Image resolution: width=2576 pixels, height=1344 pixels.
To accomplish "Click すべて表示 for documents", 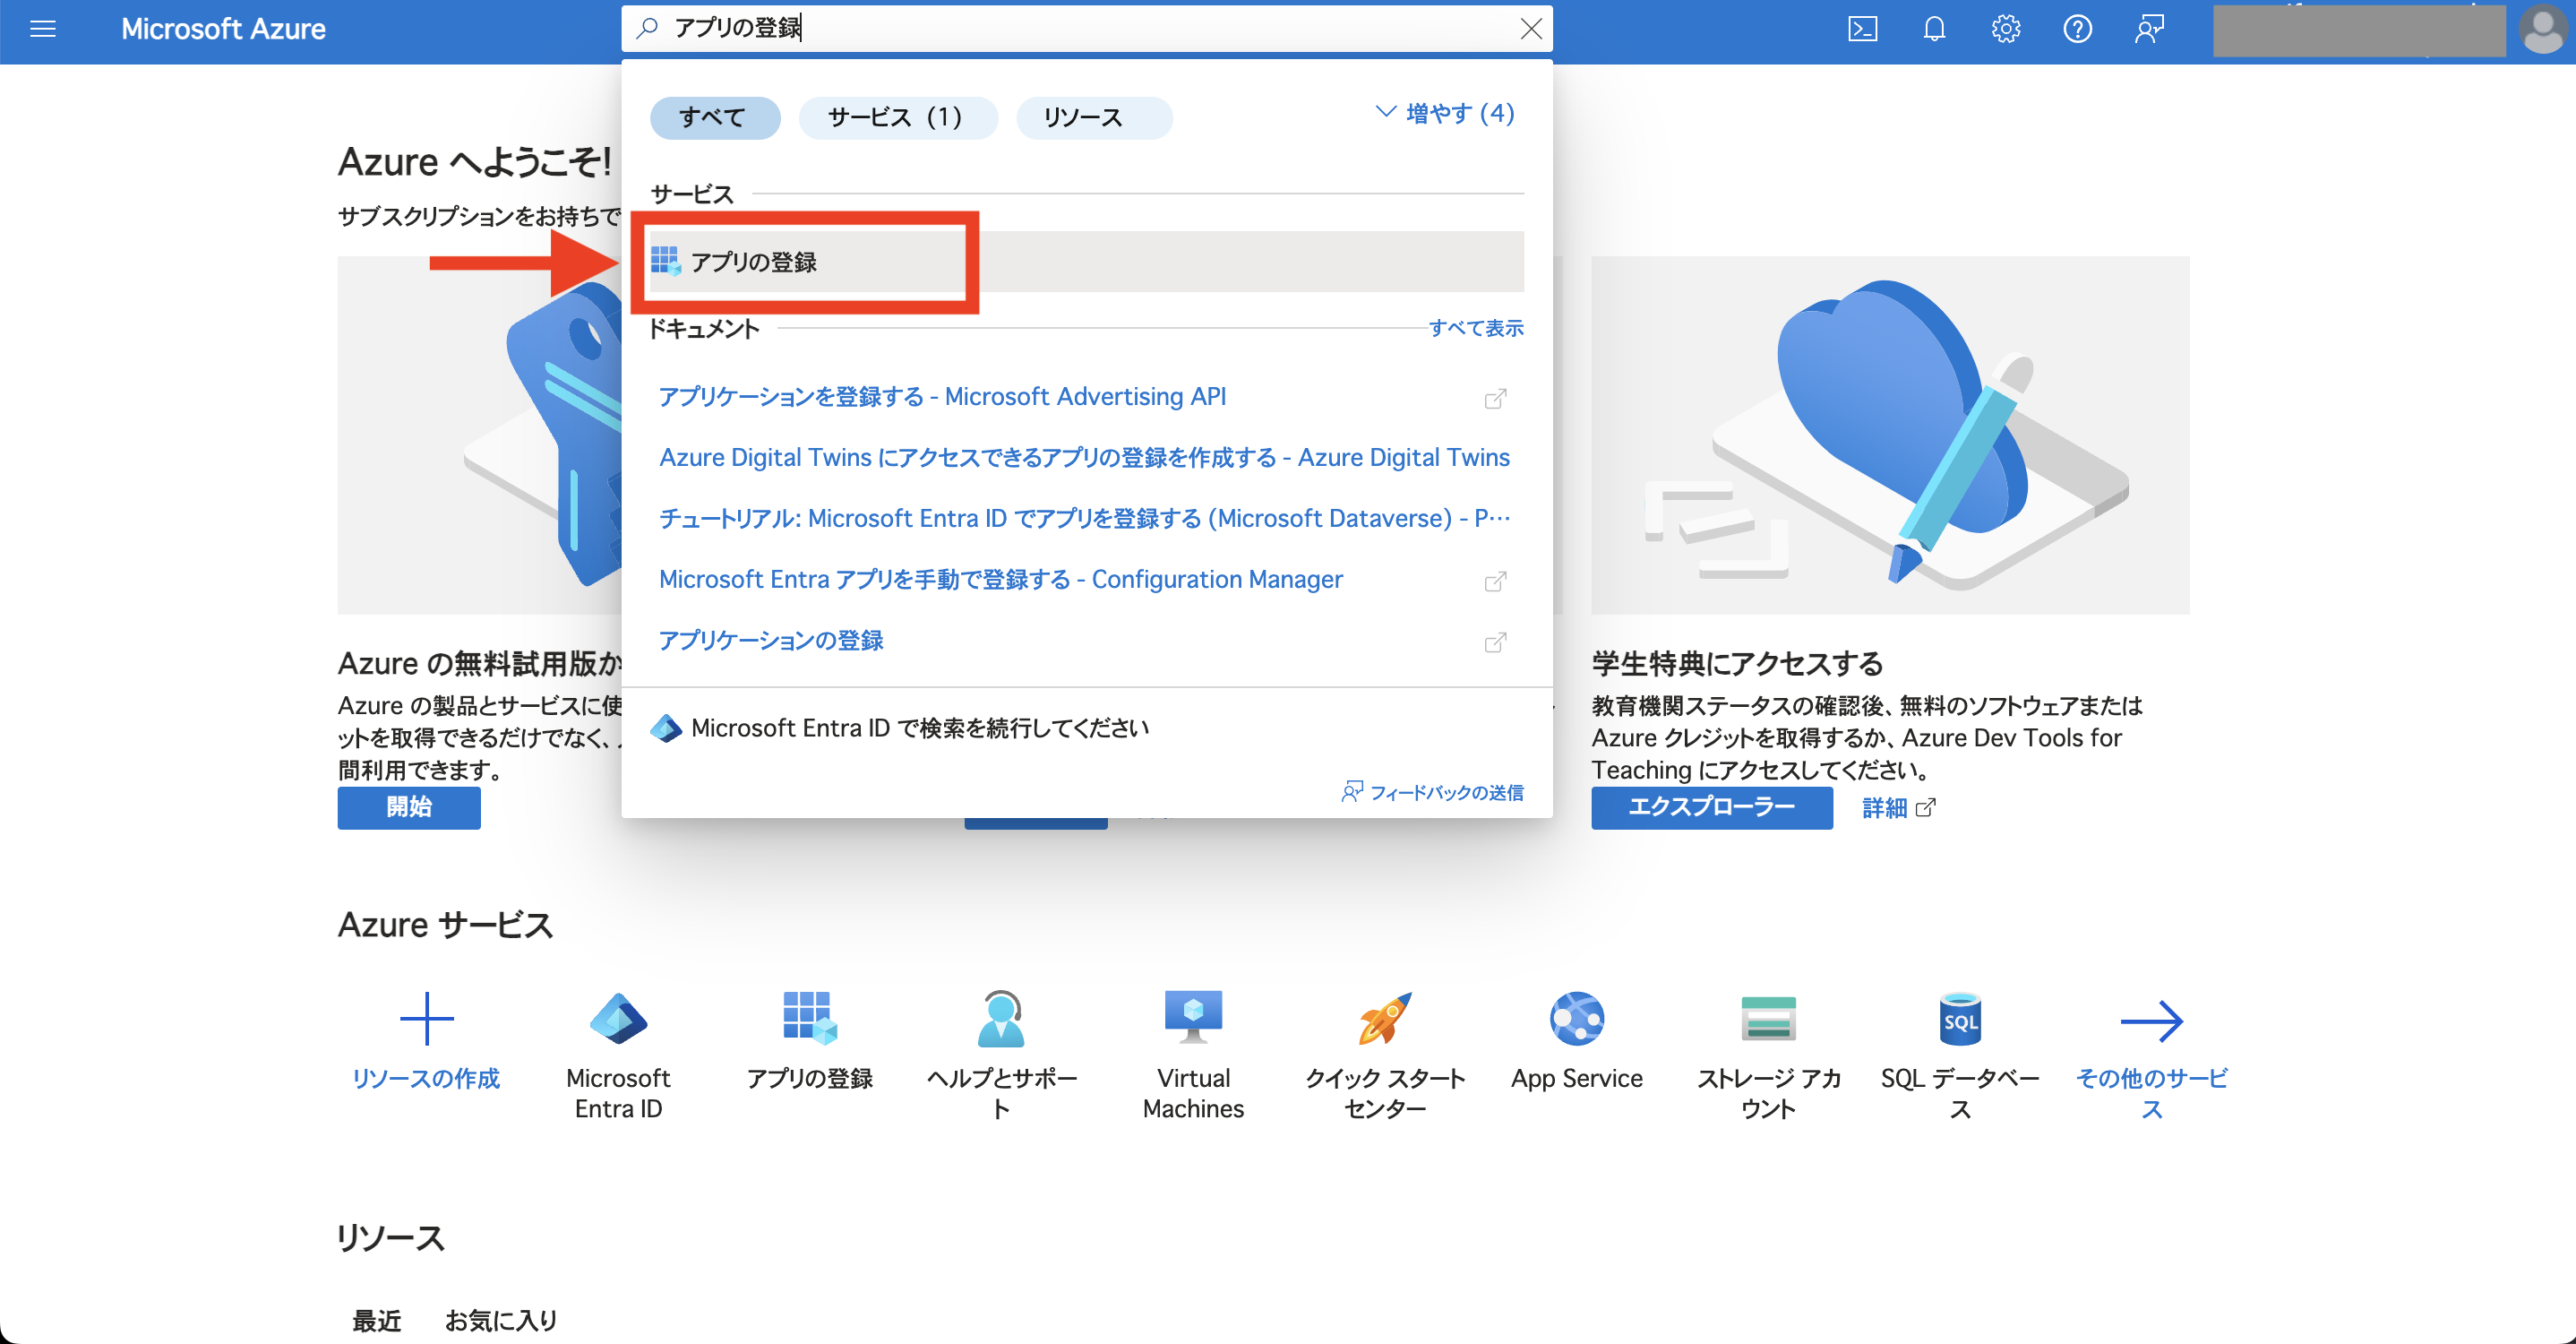I will [1475, 328].
